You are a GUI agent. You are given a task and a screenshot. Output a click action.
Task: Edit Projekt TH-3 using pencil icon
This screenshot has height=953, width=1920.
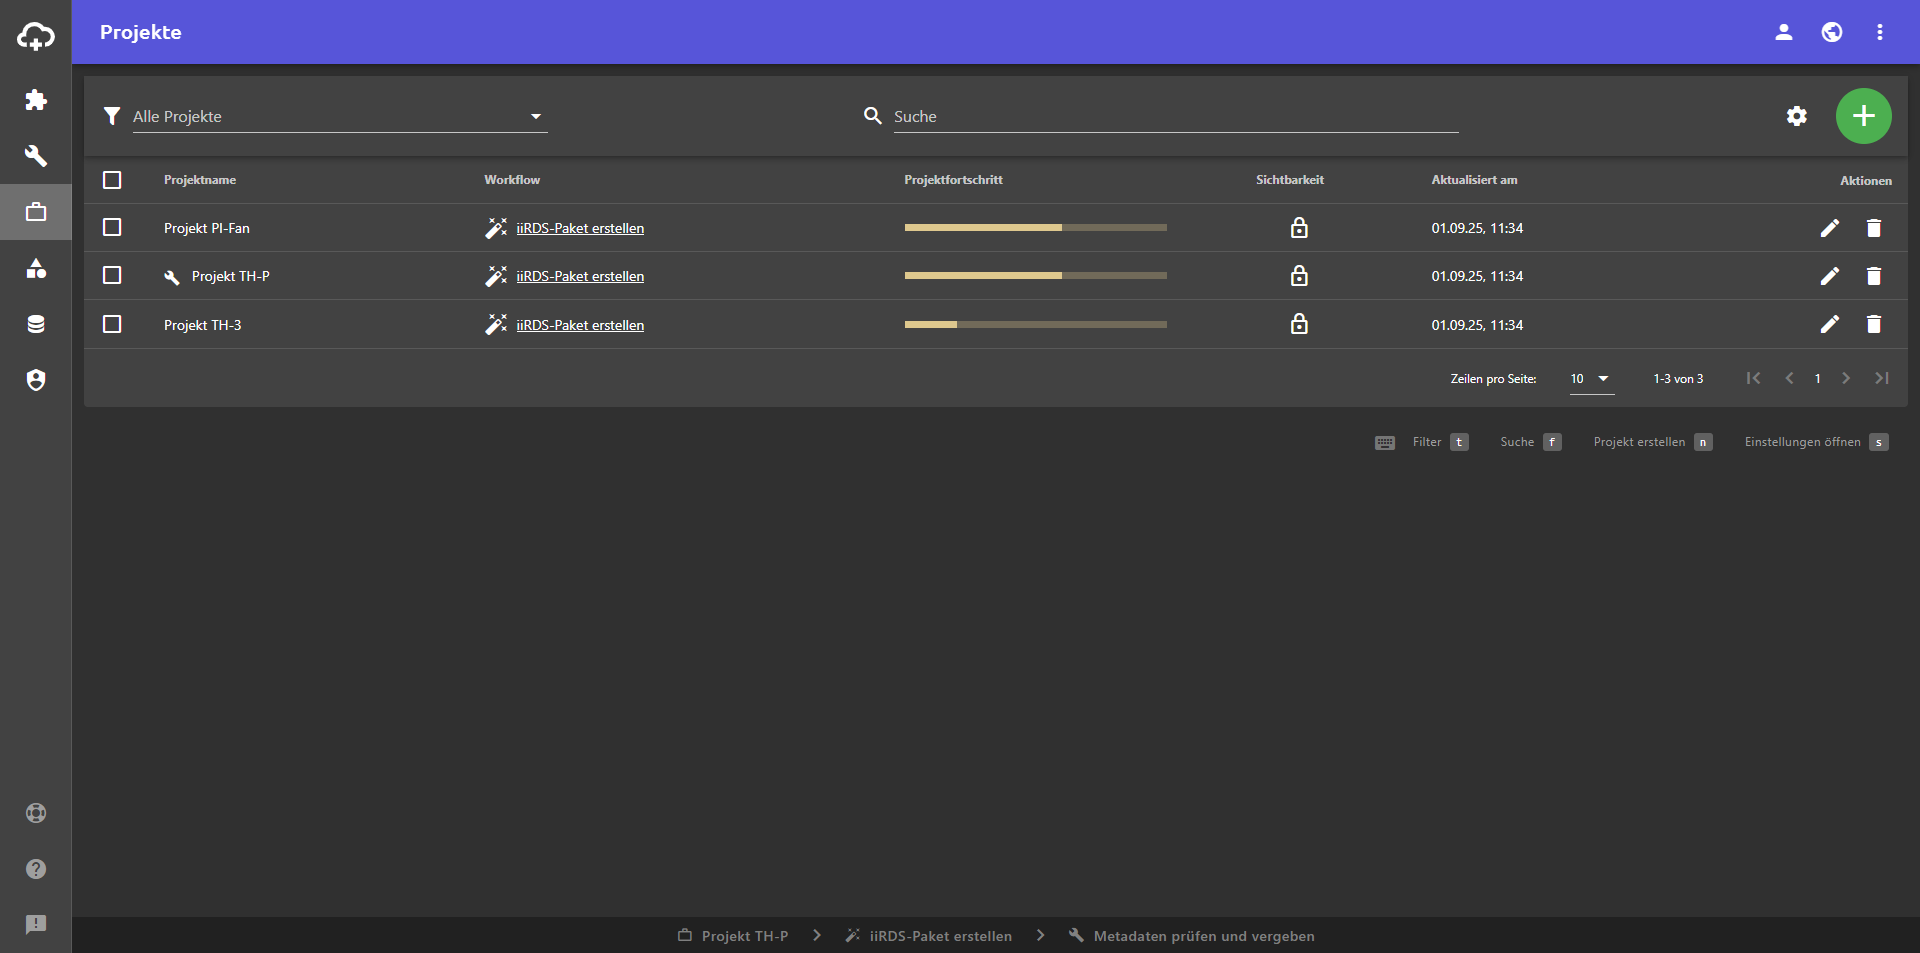click(1830, 324)
